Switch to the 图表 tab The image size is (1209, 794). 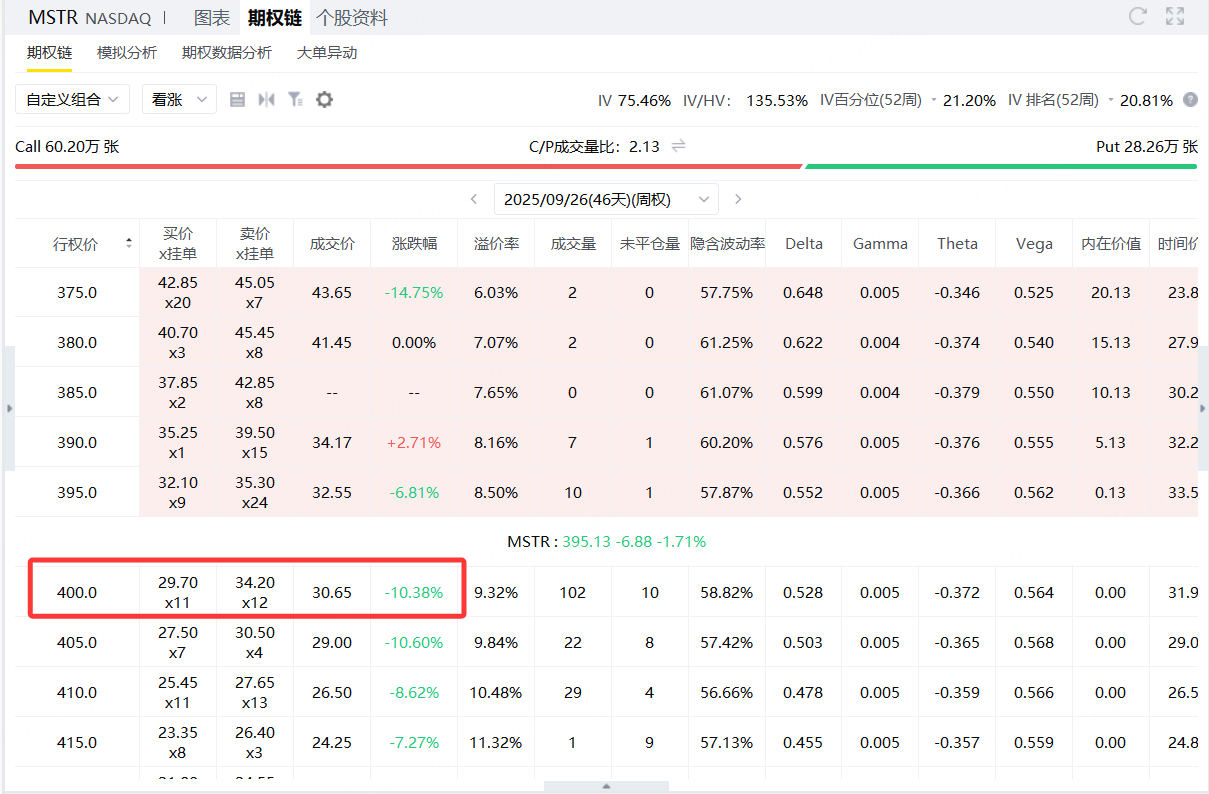(212, 18)
